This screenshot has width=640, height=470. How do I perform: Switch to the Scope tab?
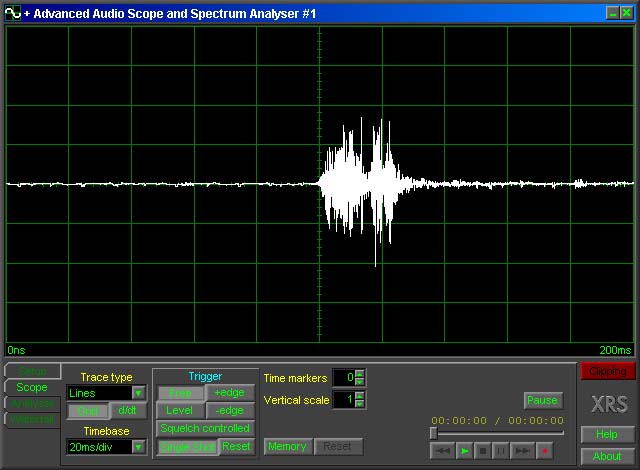pos(32,387)
